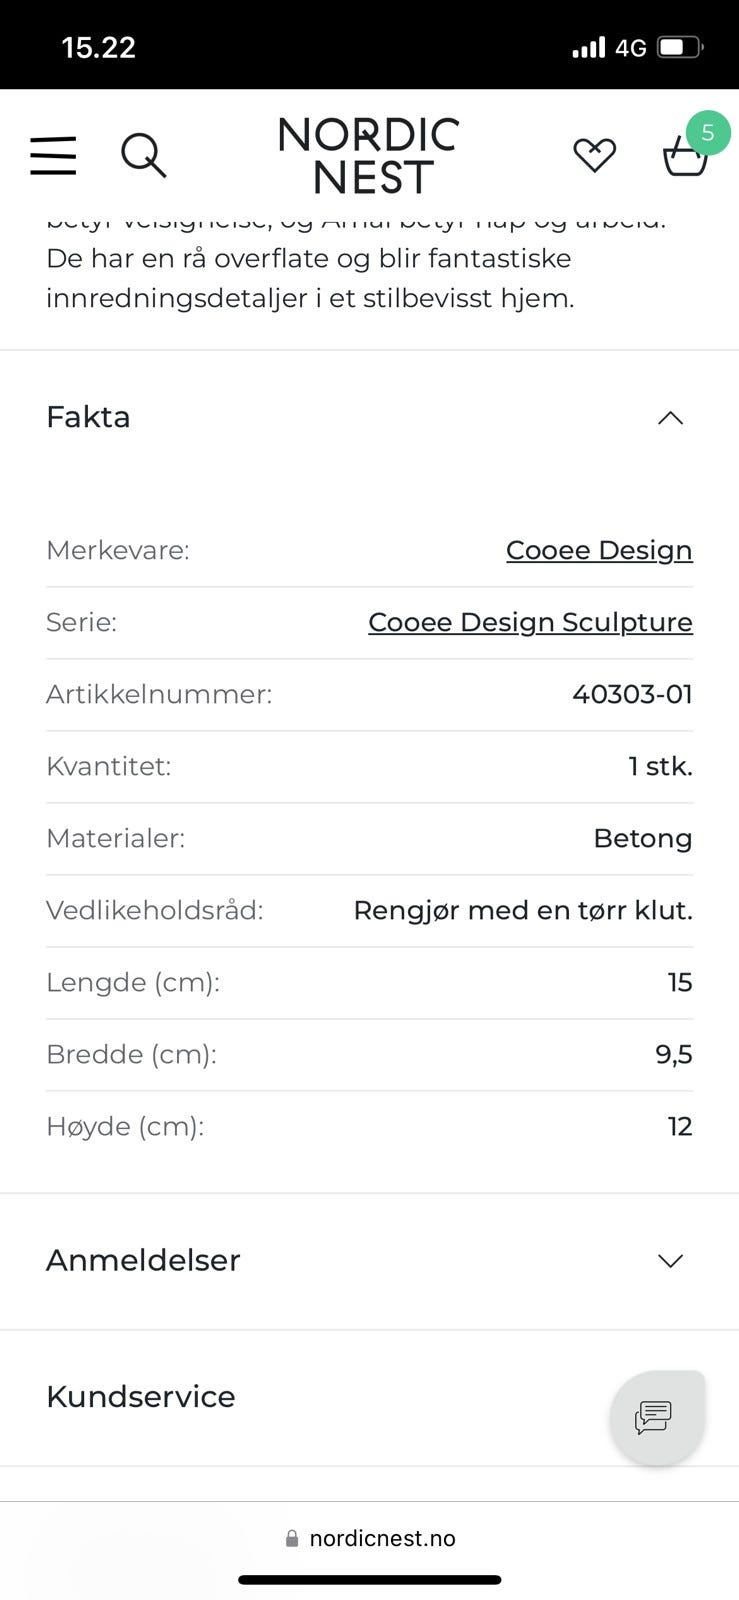The width and height of the screenshot is (739, 1600).
Task: Open the hamburger navigation menu
Action: (x=53, y=155)
